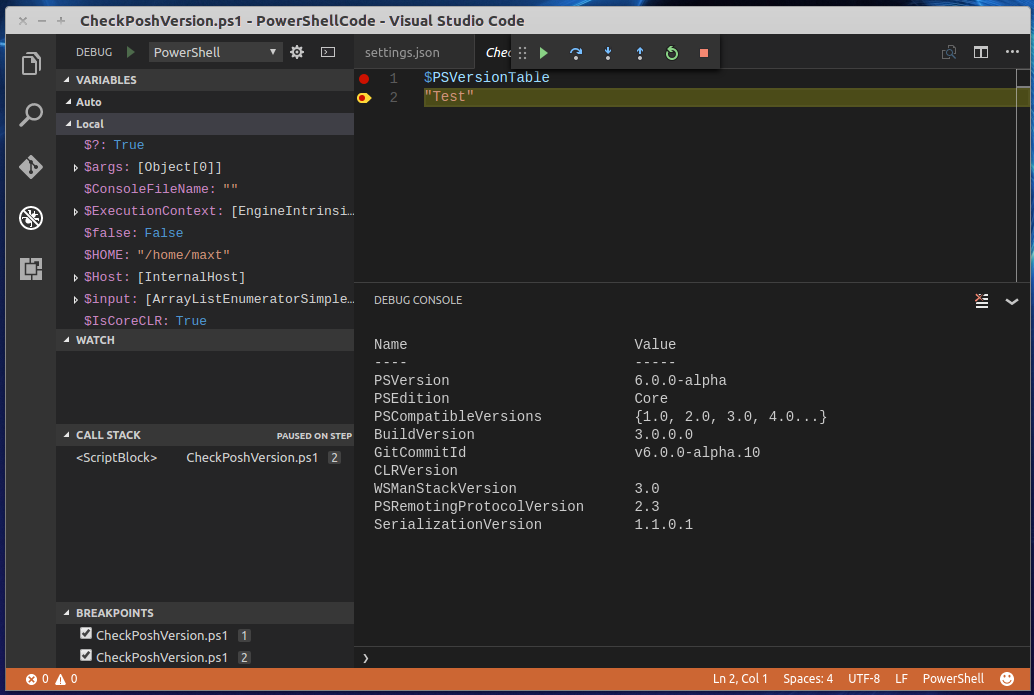
Task: Expand the $input variable
Action: (x=76, y=299)
